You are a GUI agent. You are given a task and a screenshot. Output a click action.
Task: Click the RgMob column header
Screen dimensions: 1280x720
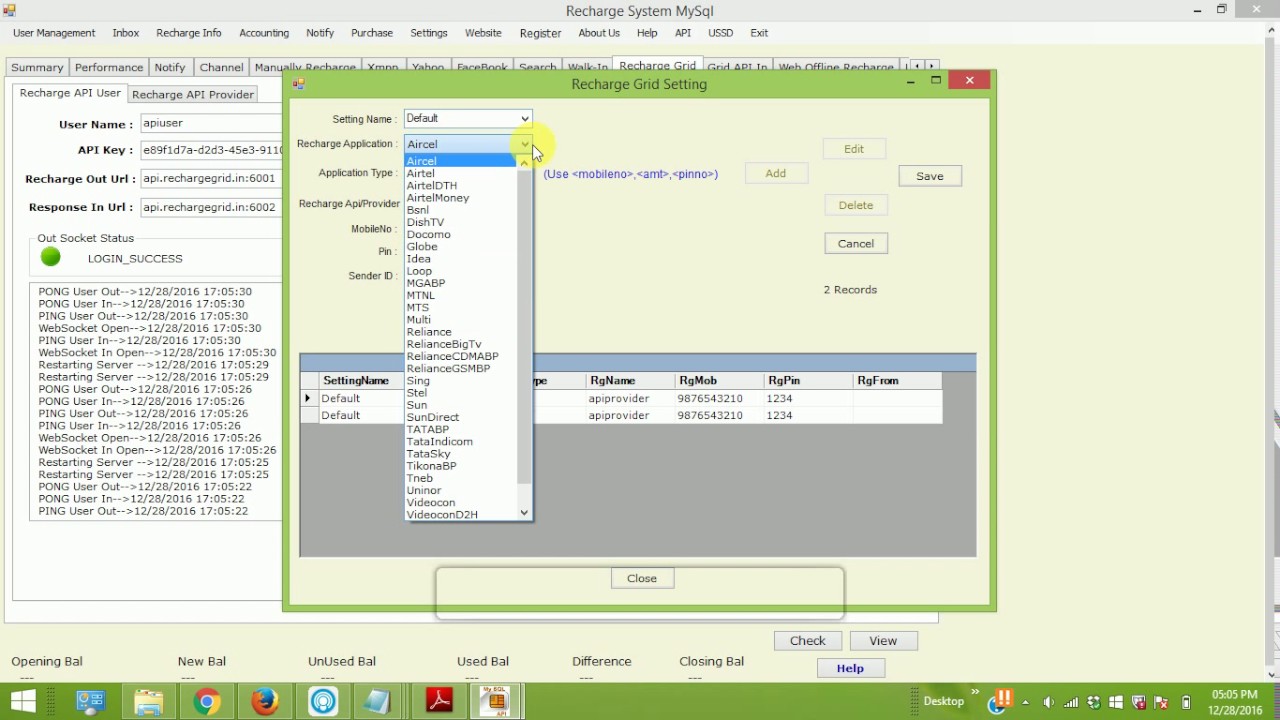pos(718,381)
